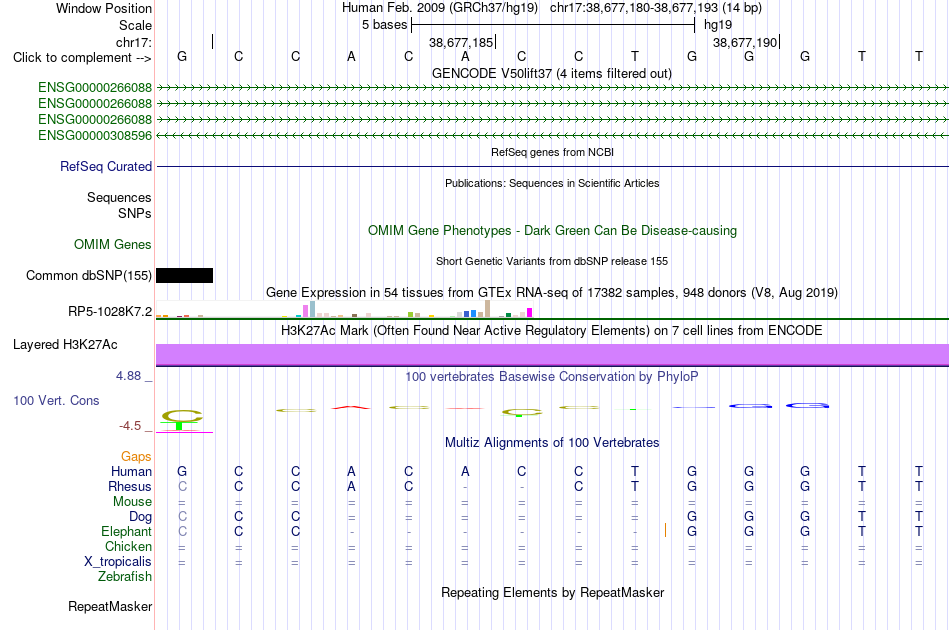
Task: Click the Dog alignment row label
Action: 140,517
